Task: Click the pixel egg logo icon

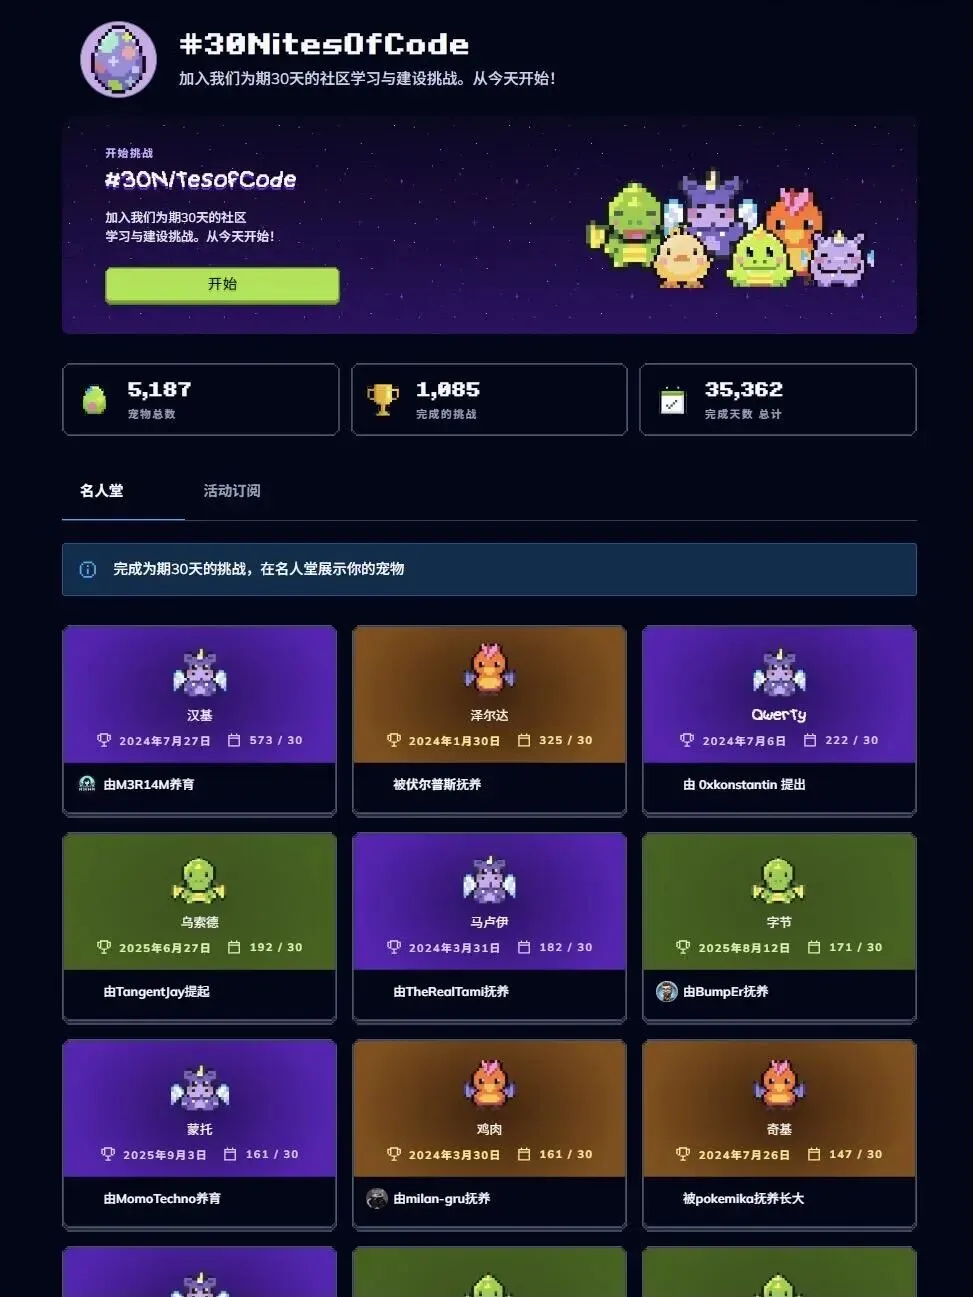Action: click(x=118, y=60)
